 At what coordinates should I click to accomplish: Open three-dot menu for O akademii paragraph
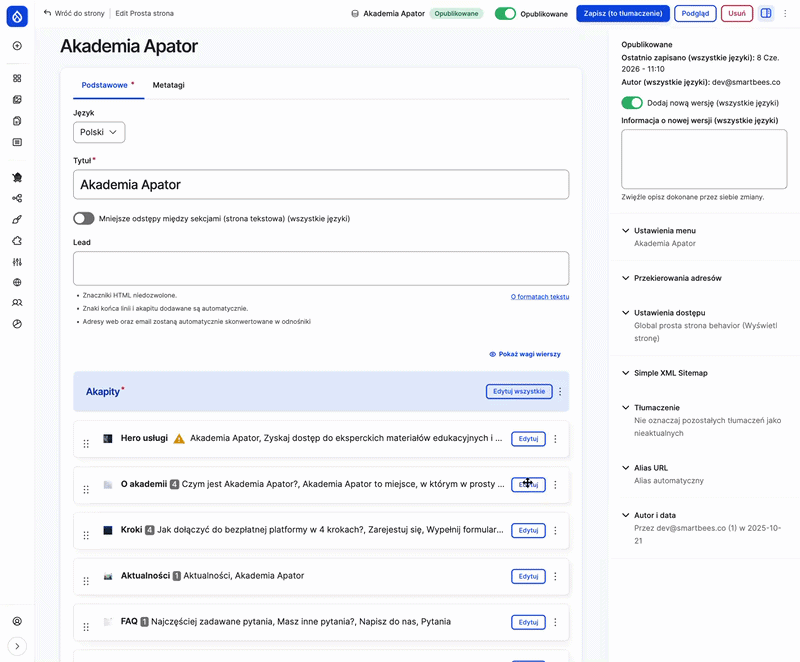pos(555,485)
